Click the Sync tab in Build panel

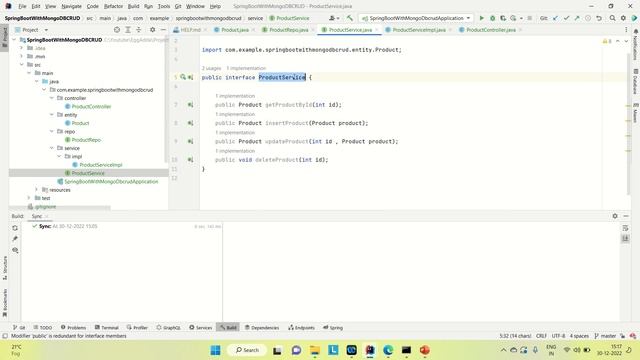tap(37, 216)
